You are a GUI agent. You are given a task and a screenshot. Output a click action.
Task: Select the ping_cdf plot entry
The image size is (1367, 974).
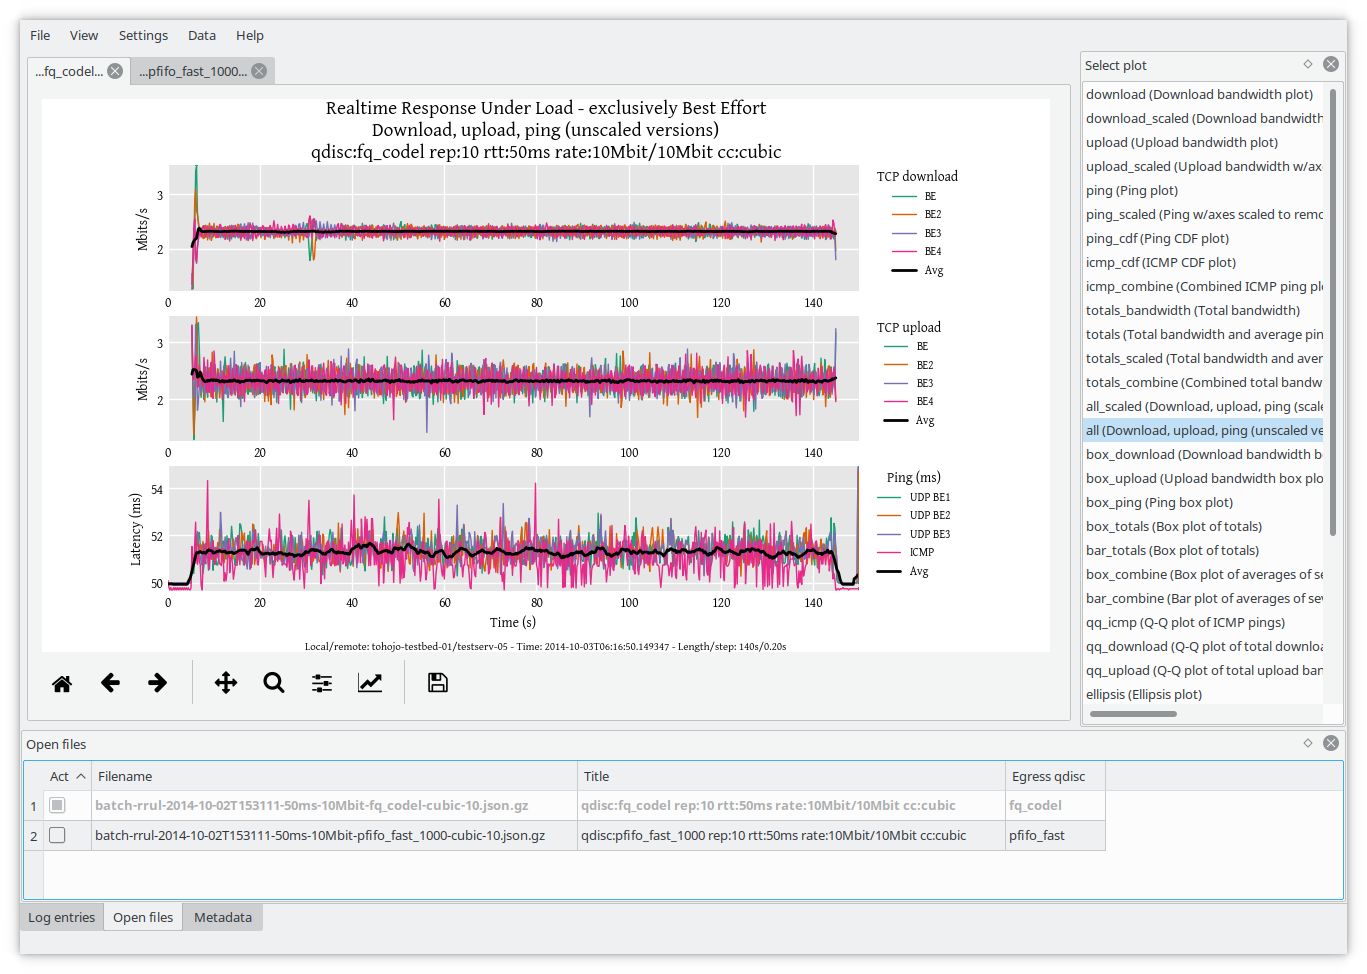pos(1157,238)
